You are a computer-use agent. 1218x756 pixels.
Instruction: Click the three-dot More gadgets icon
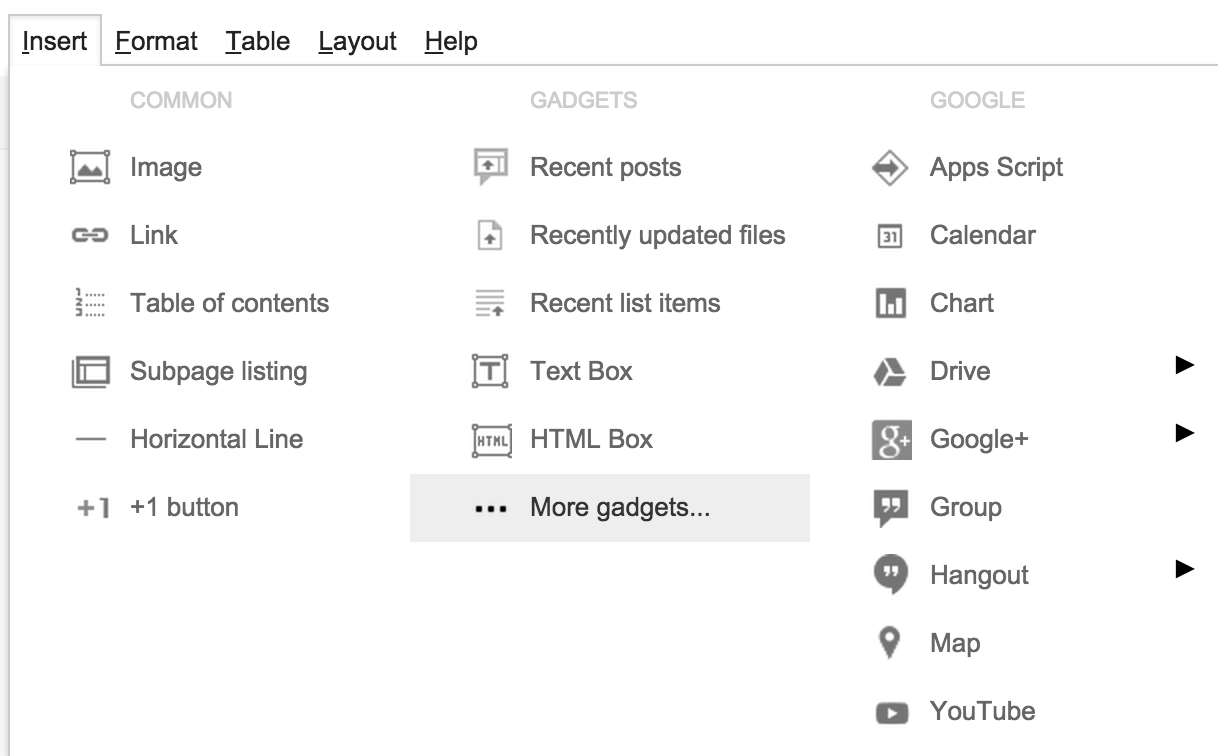[490, 509]
